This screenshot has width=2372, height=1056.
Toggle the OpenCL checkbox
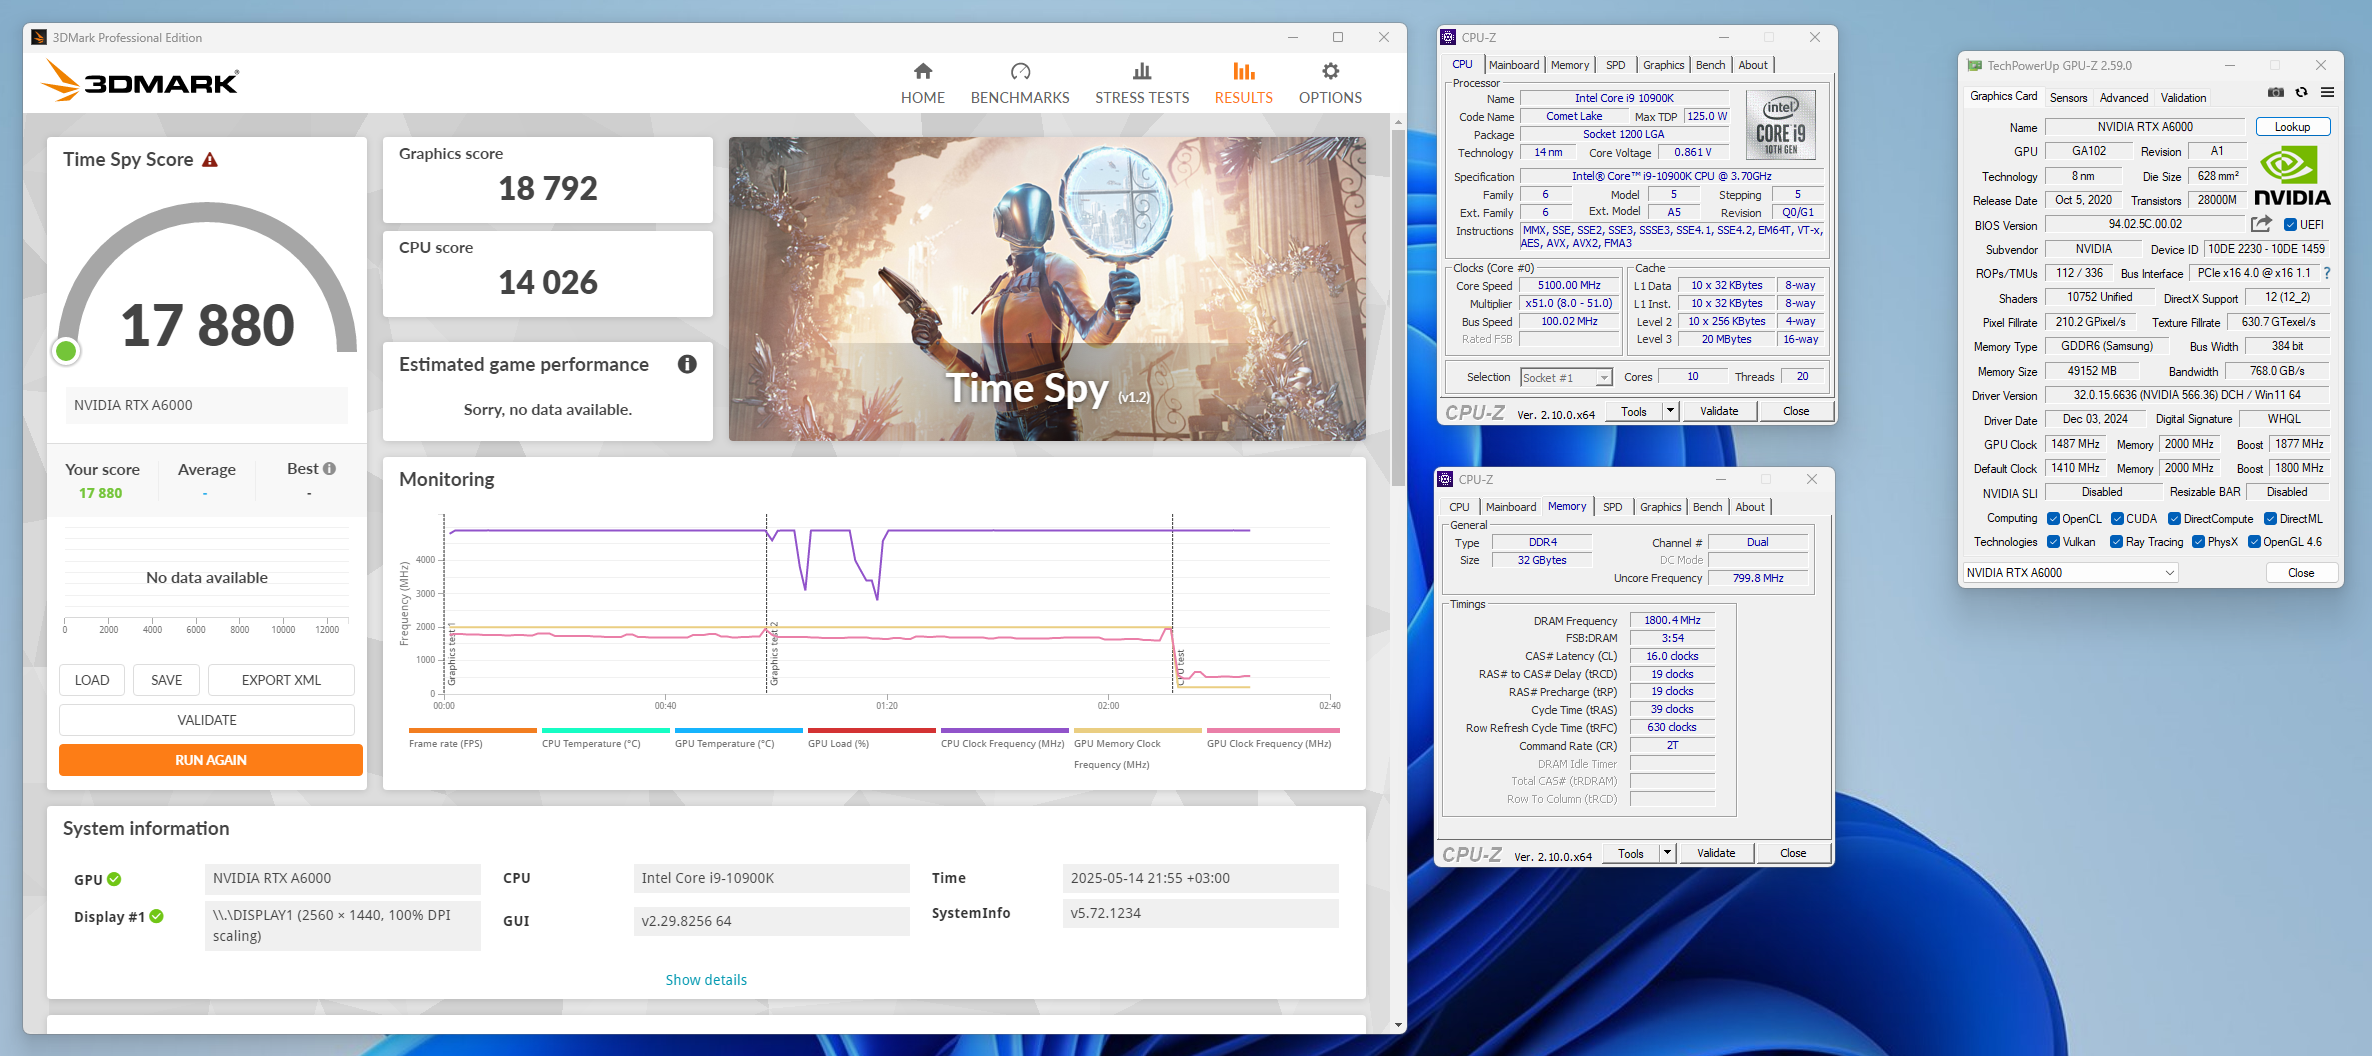point(2053,519)
